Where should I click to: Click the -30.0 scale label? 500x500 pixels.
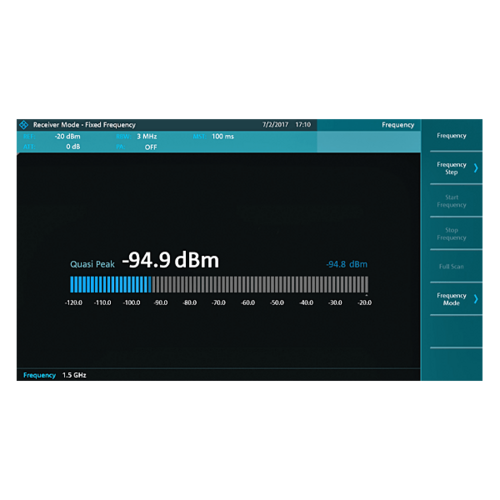coord(335,303)
